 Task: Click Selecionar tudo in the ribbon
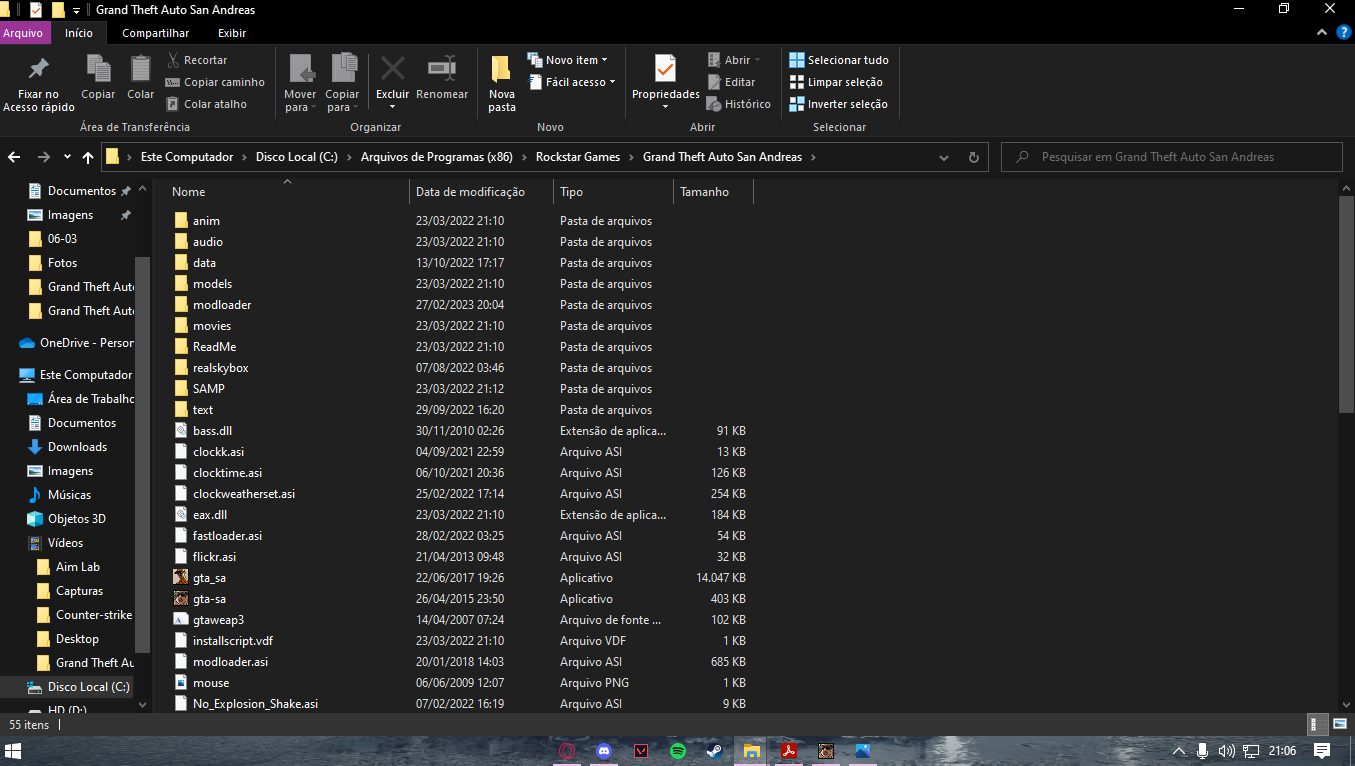tap(839, 60)
